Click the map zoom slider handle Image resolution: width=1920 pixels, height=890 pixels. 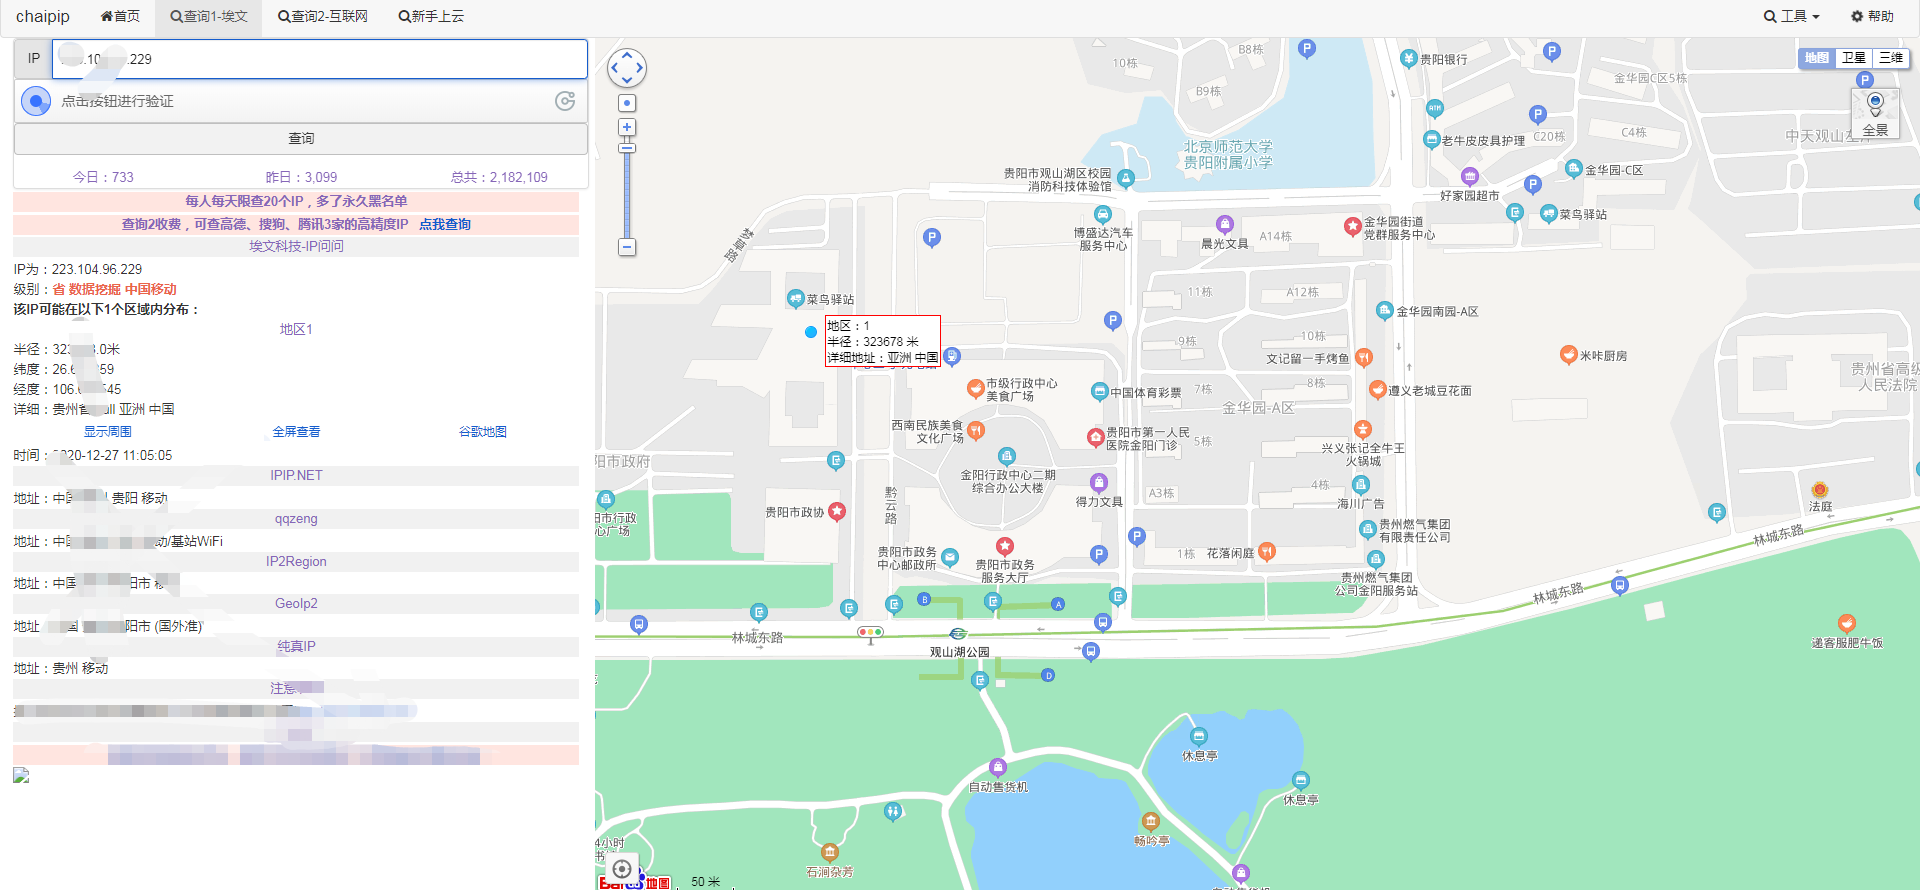[x=627, y=148]
